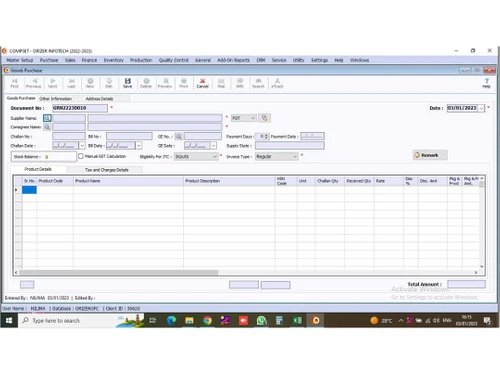This screenshot has height=375, width=500.
Task: Click the Windows Start button
Action: tap(9, 320)
